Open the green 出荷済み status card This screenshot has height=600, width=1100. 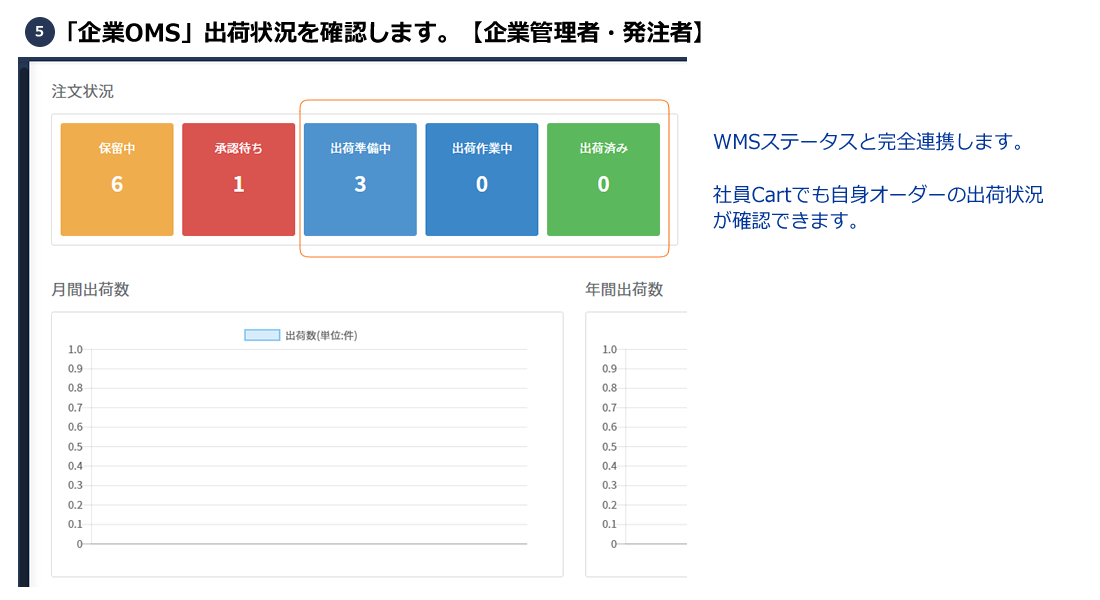point(603,179)
